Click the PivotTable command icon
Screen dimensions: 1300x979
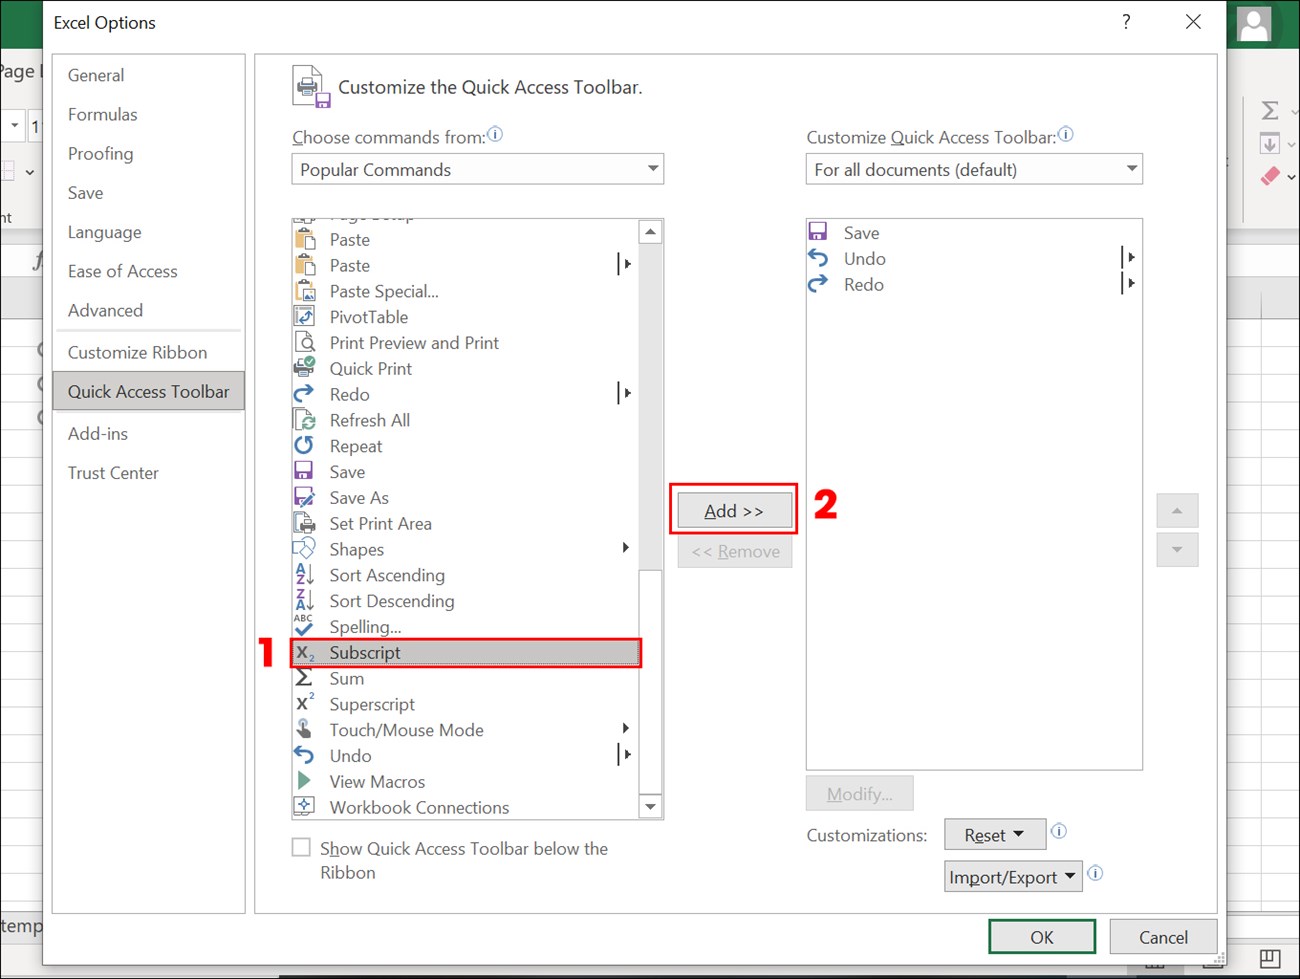(305, 317)
